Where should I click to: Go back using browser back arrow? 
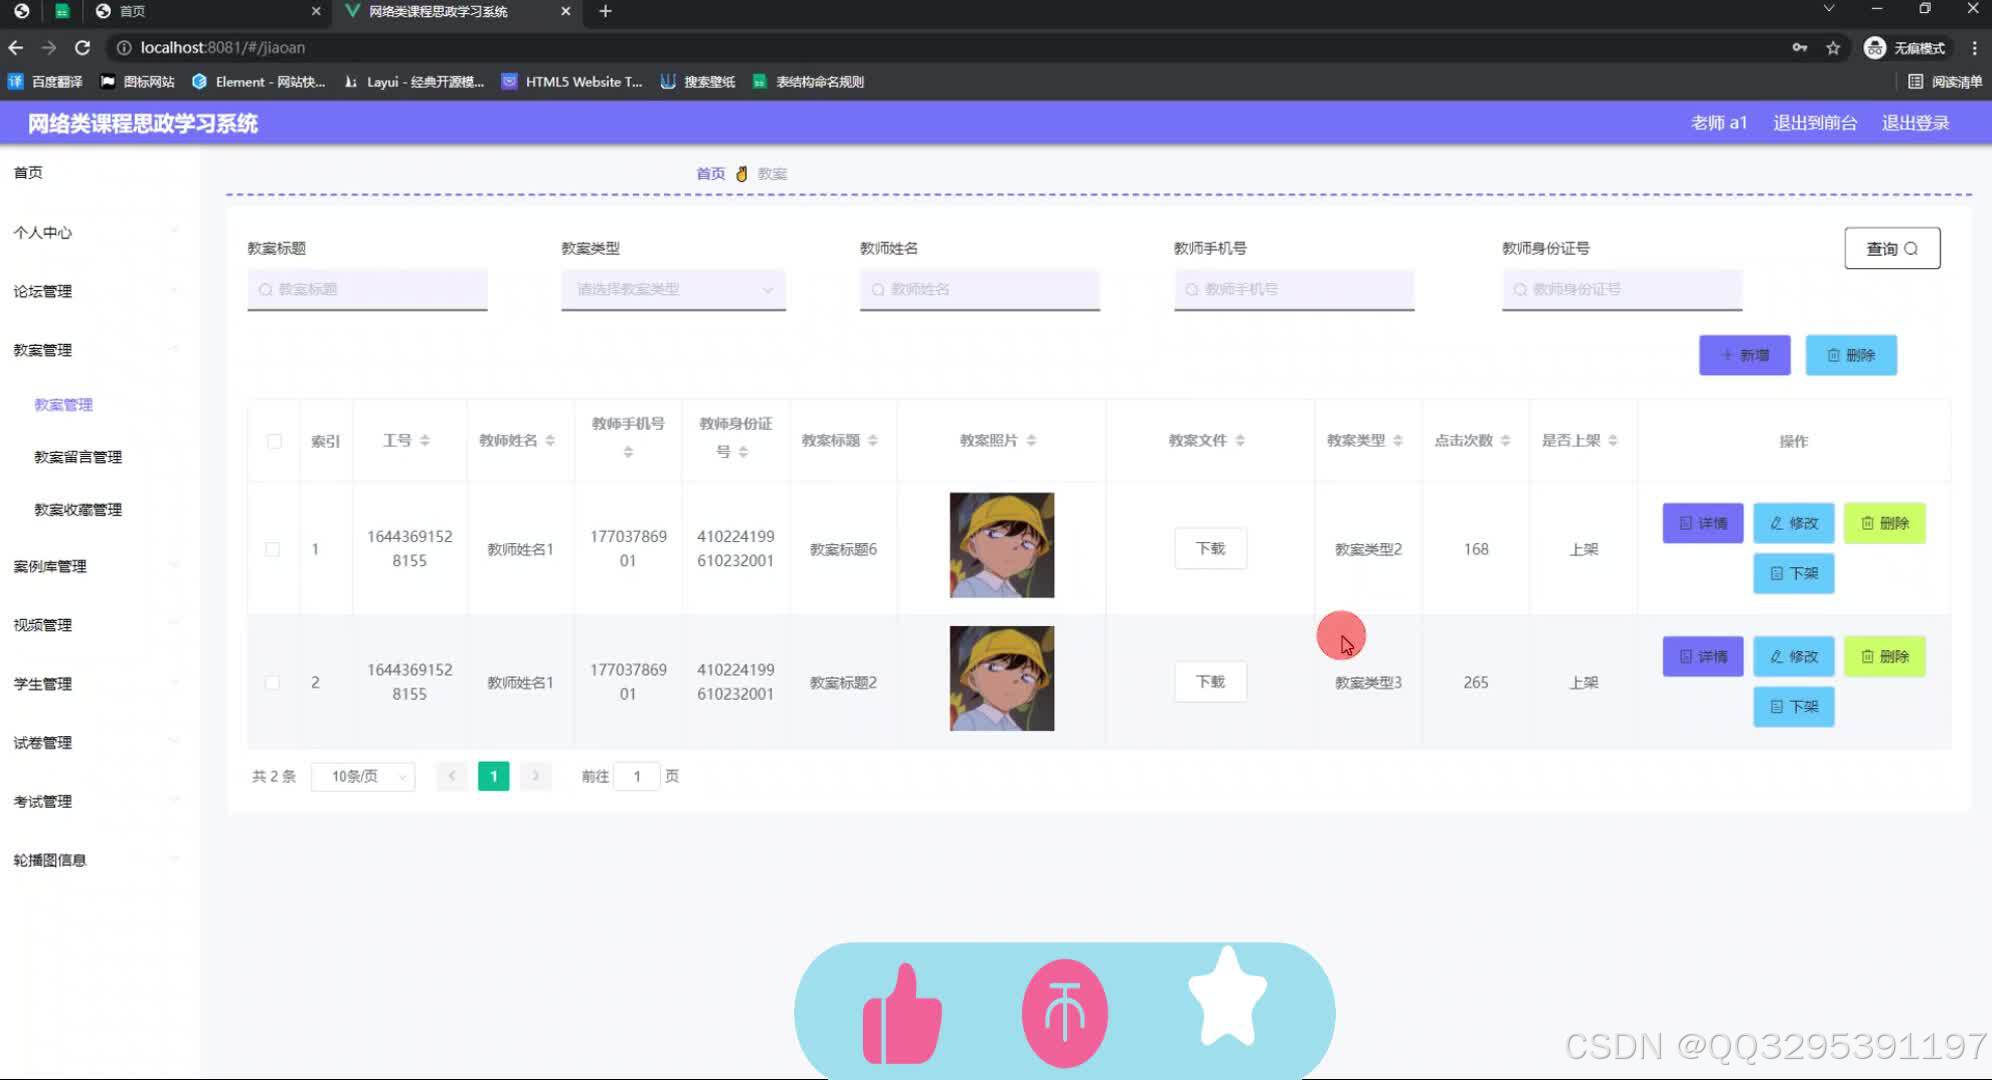16,47
